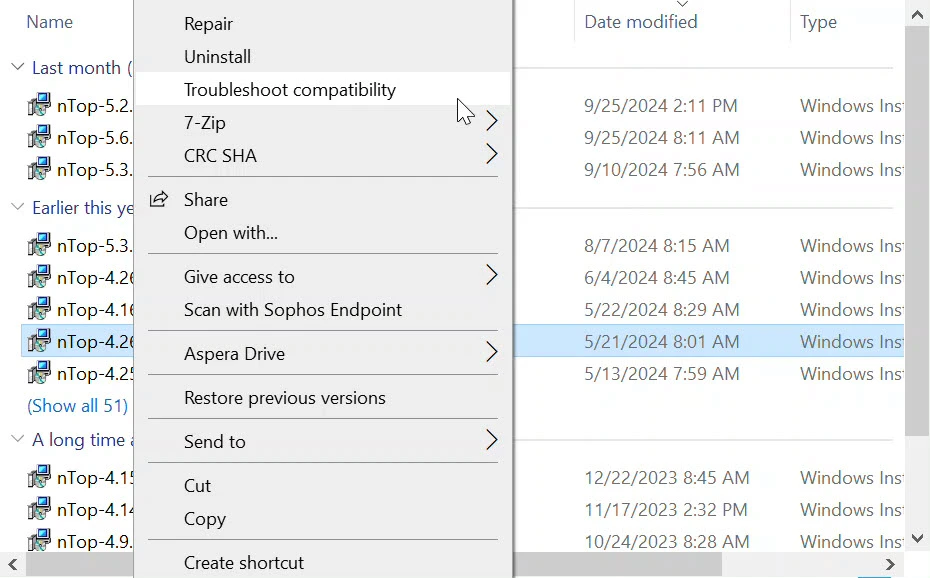Open the Show all 51 link
Image resolution: width=930 pixels, height=578 pixels.
(x=77, y=405)
